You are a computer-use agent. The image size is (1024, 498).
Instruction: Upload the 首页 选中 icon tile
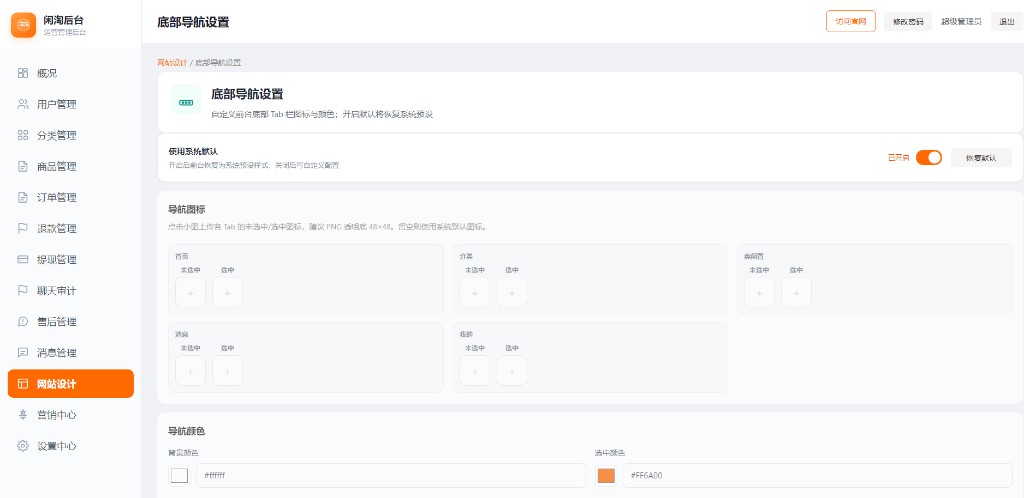(227, 292)
